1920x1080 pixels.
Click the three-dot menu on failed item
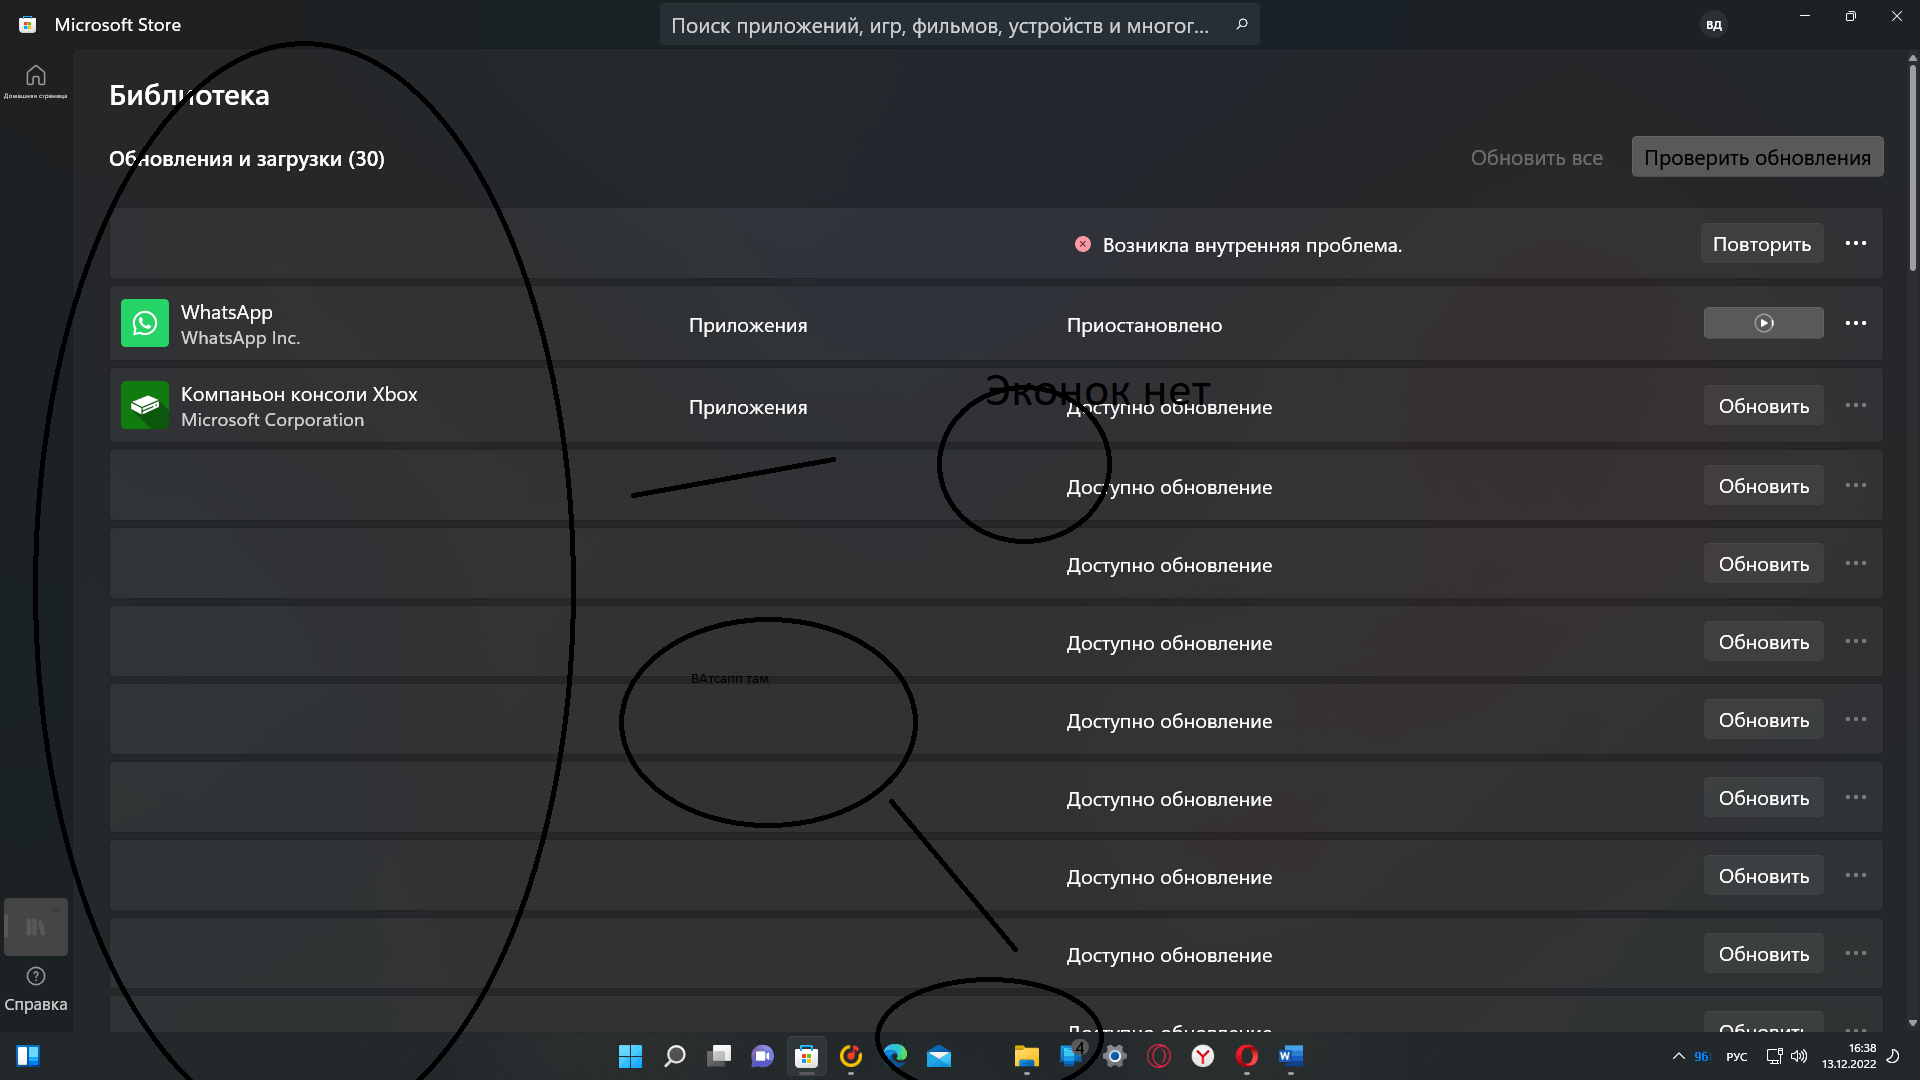coord(1855,243)
